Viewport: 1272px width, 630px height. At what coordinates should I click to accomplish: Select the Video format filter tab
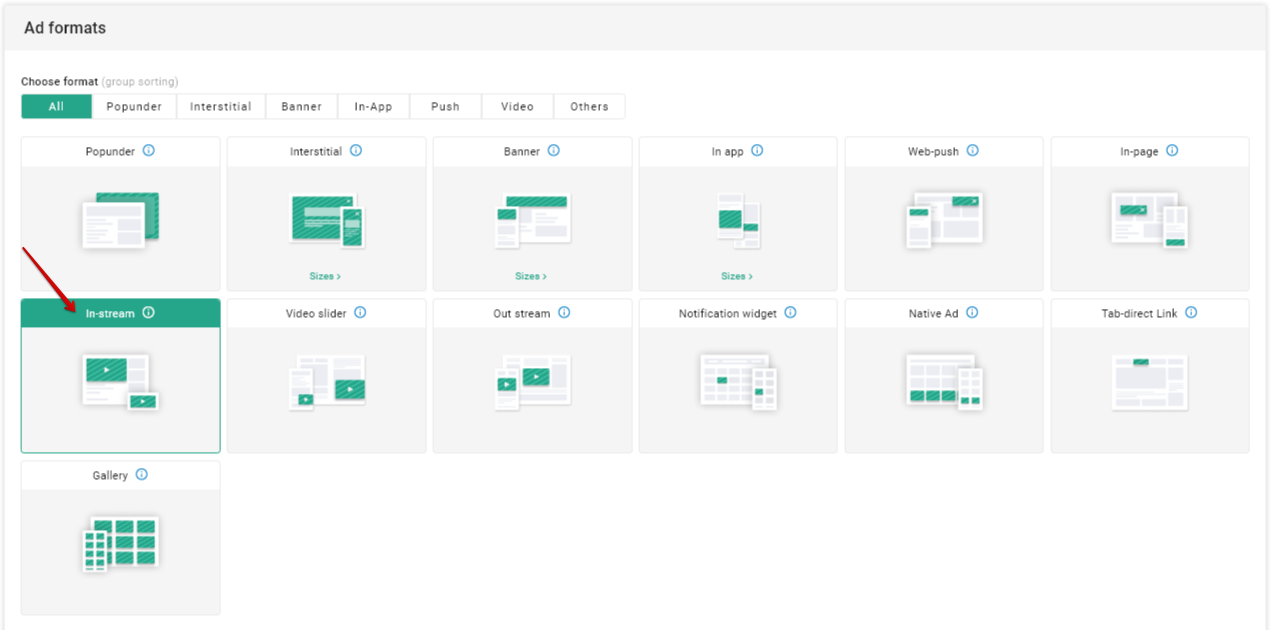(517, 107)
